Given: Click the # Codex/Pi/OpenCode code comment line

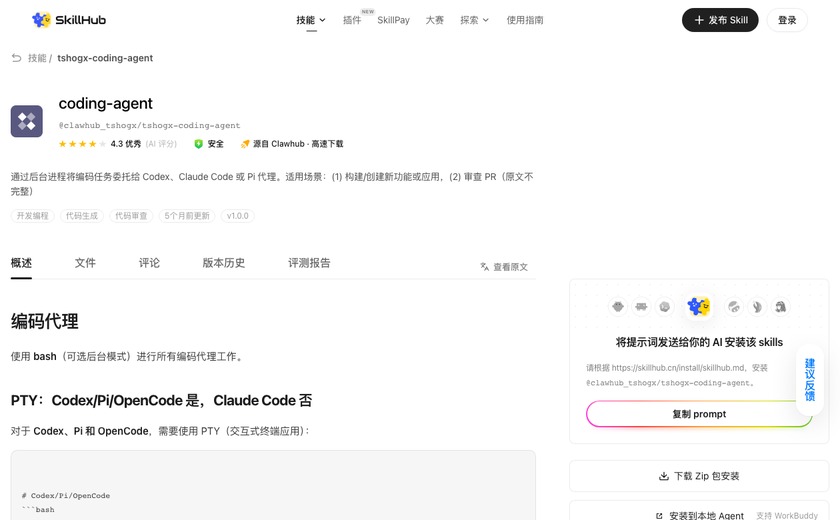Looking at the screenshot, I should click(x=66, y=496).
